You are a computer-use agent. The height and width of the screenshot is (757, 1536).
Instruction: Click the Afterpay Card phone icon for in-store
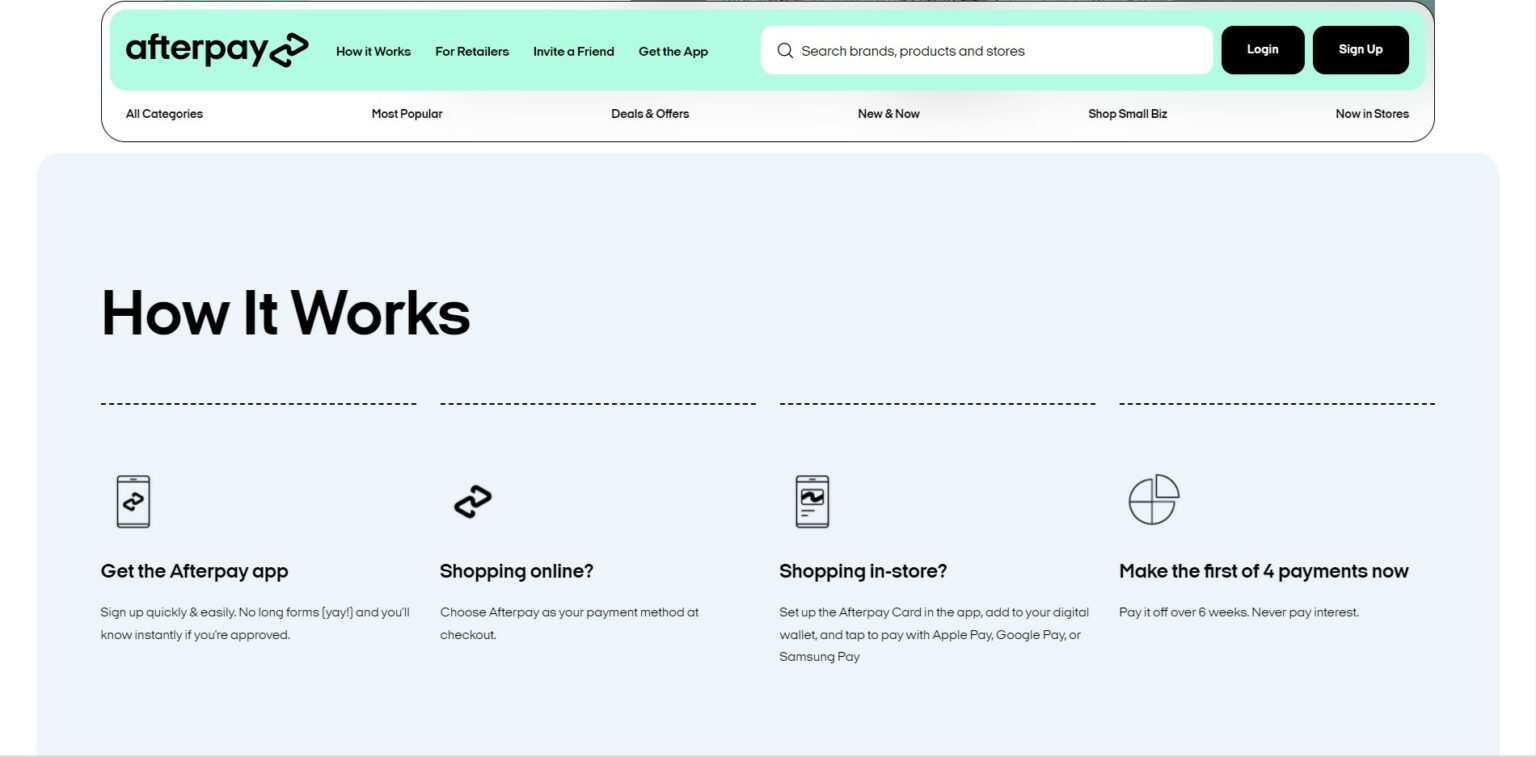tap(812, 501)
